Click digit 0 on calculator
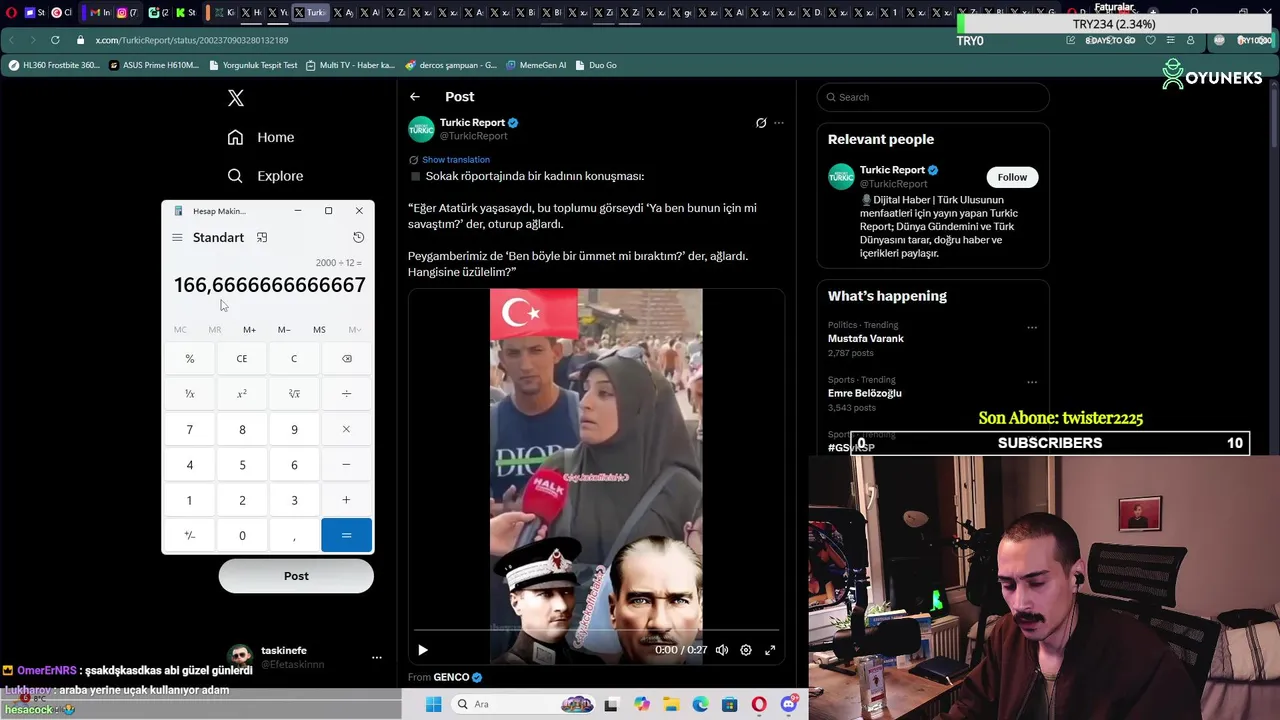Viewport: 1280px width, 720px height. click(242, 536)
